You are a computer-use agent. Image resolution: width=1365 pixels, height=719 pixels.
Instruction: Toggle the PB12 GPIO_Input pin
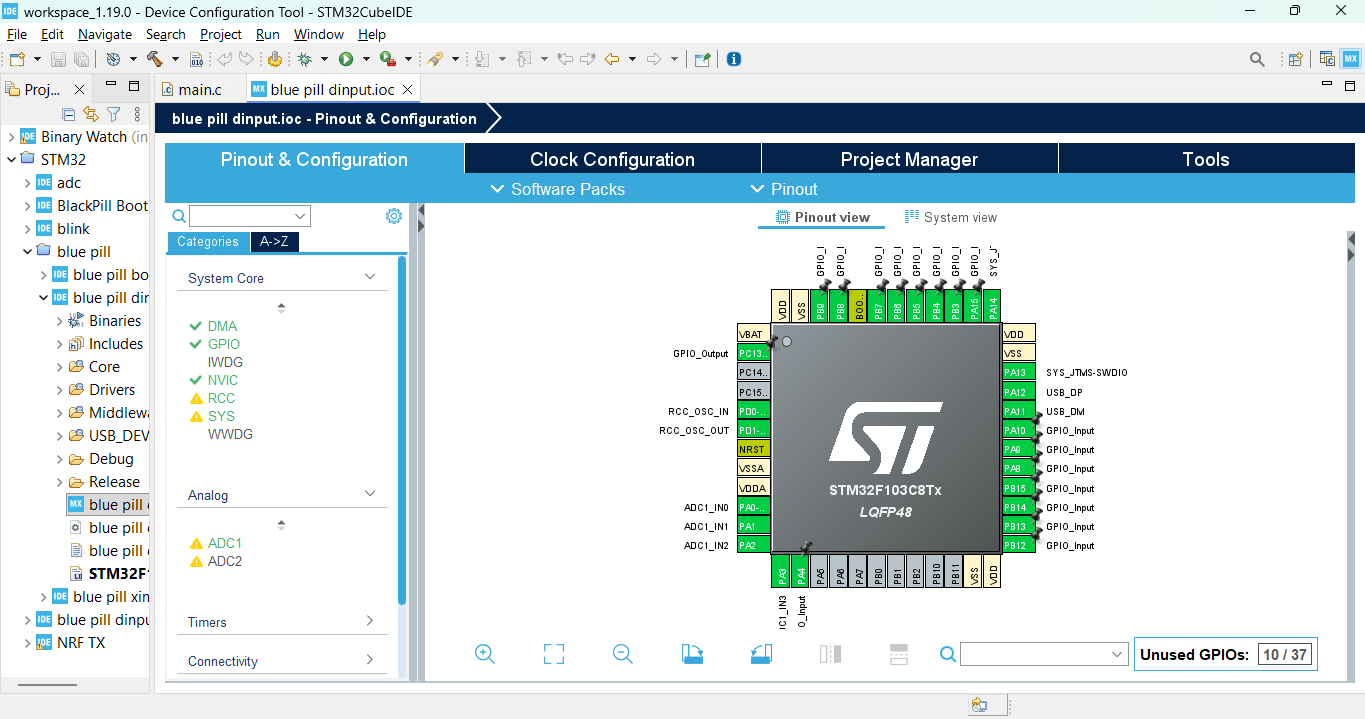point(1017,545)
